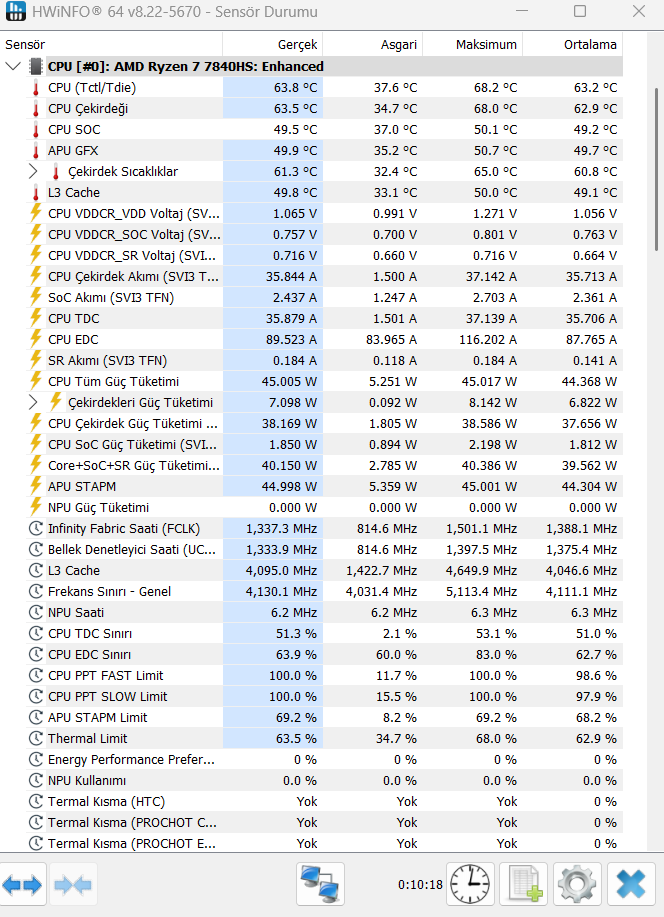Click lightning icon beside CPU Tüm Güç Tüketimi
664x917 pixels.
click(x=36, y=382)
